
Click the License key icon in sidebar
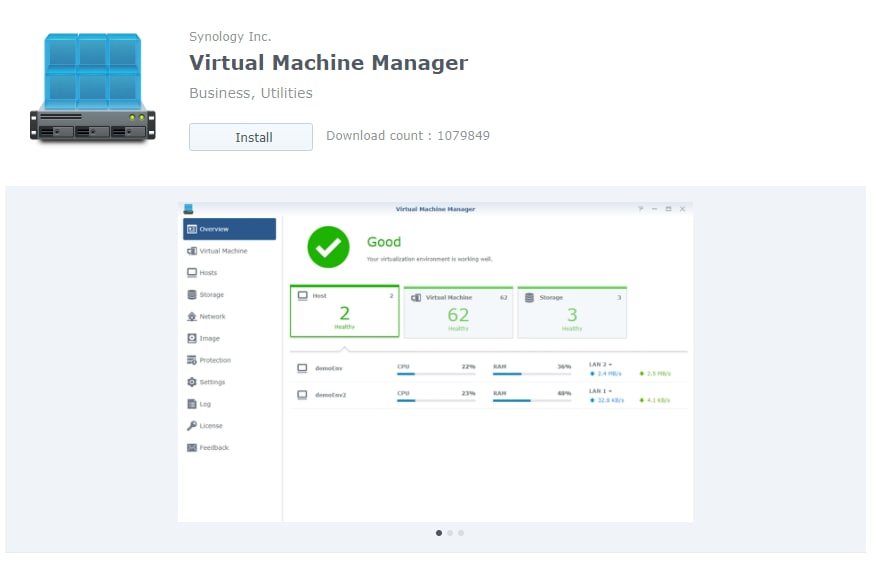point(192,426)
